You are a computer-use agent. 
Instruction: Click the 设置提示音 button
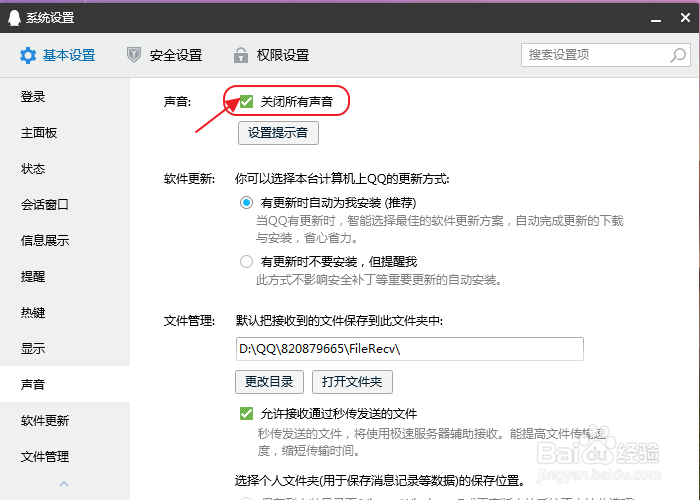278,133
